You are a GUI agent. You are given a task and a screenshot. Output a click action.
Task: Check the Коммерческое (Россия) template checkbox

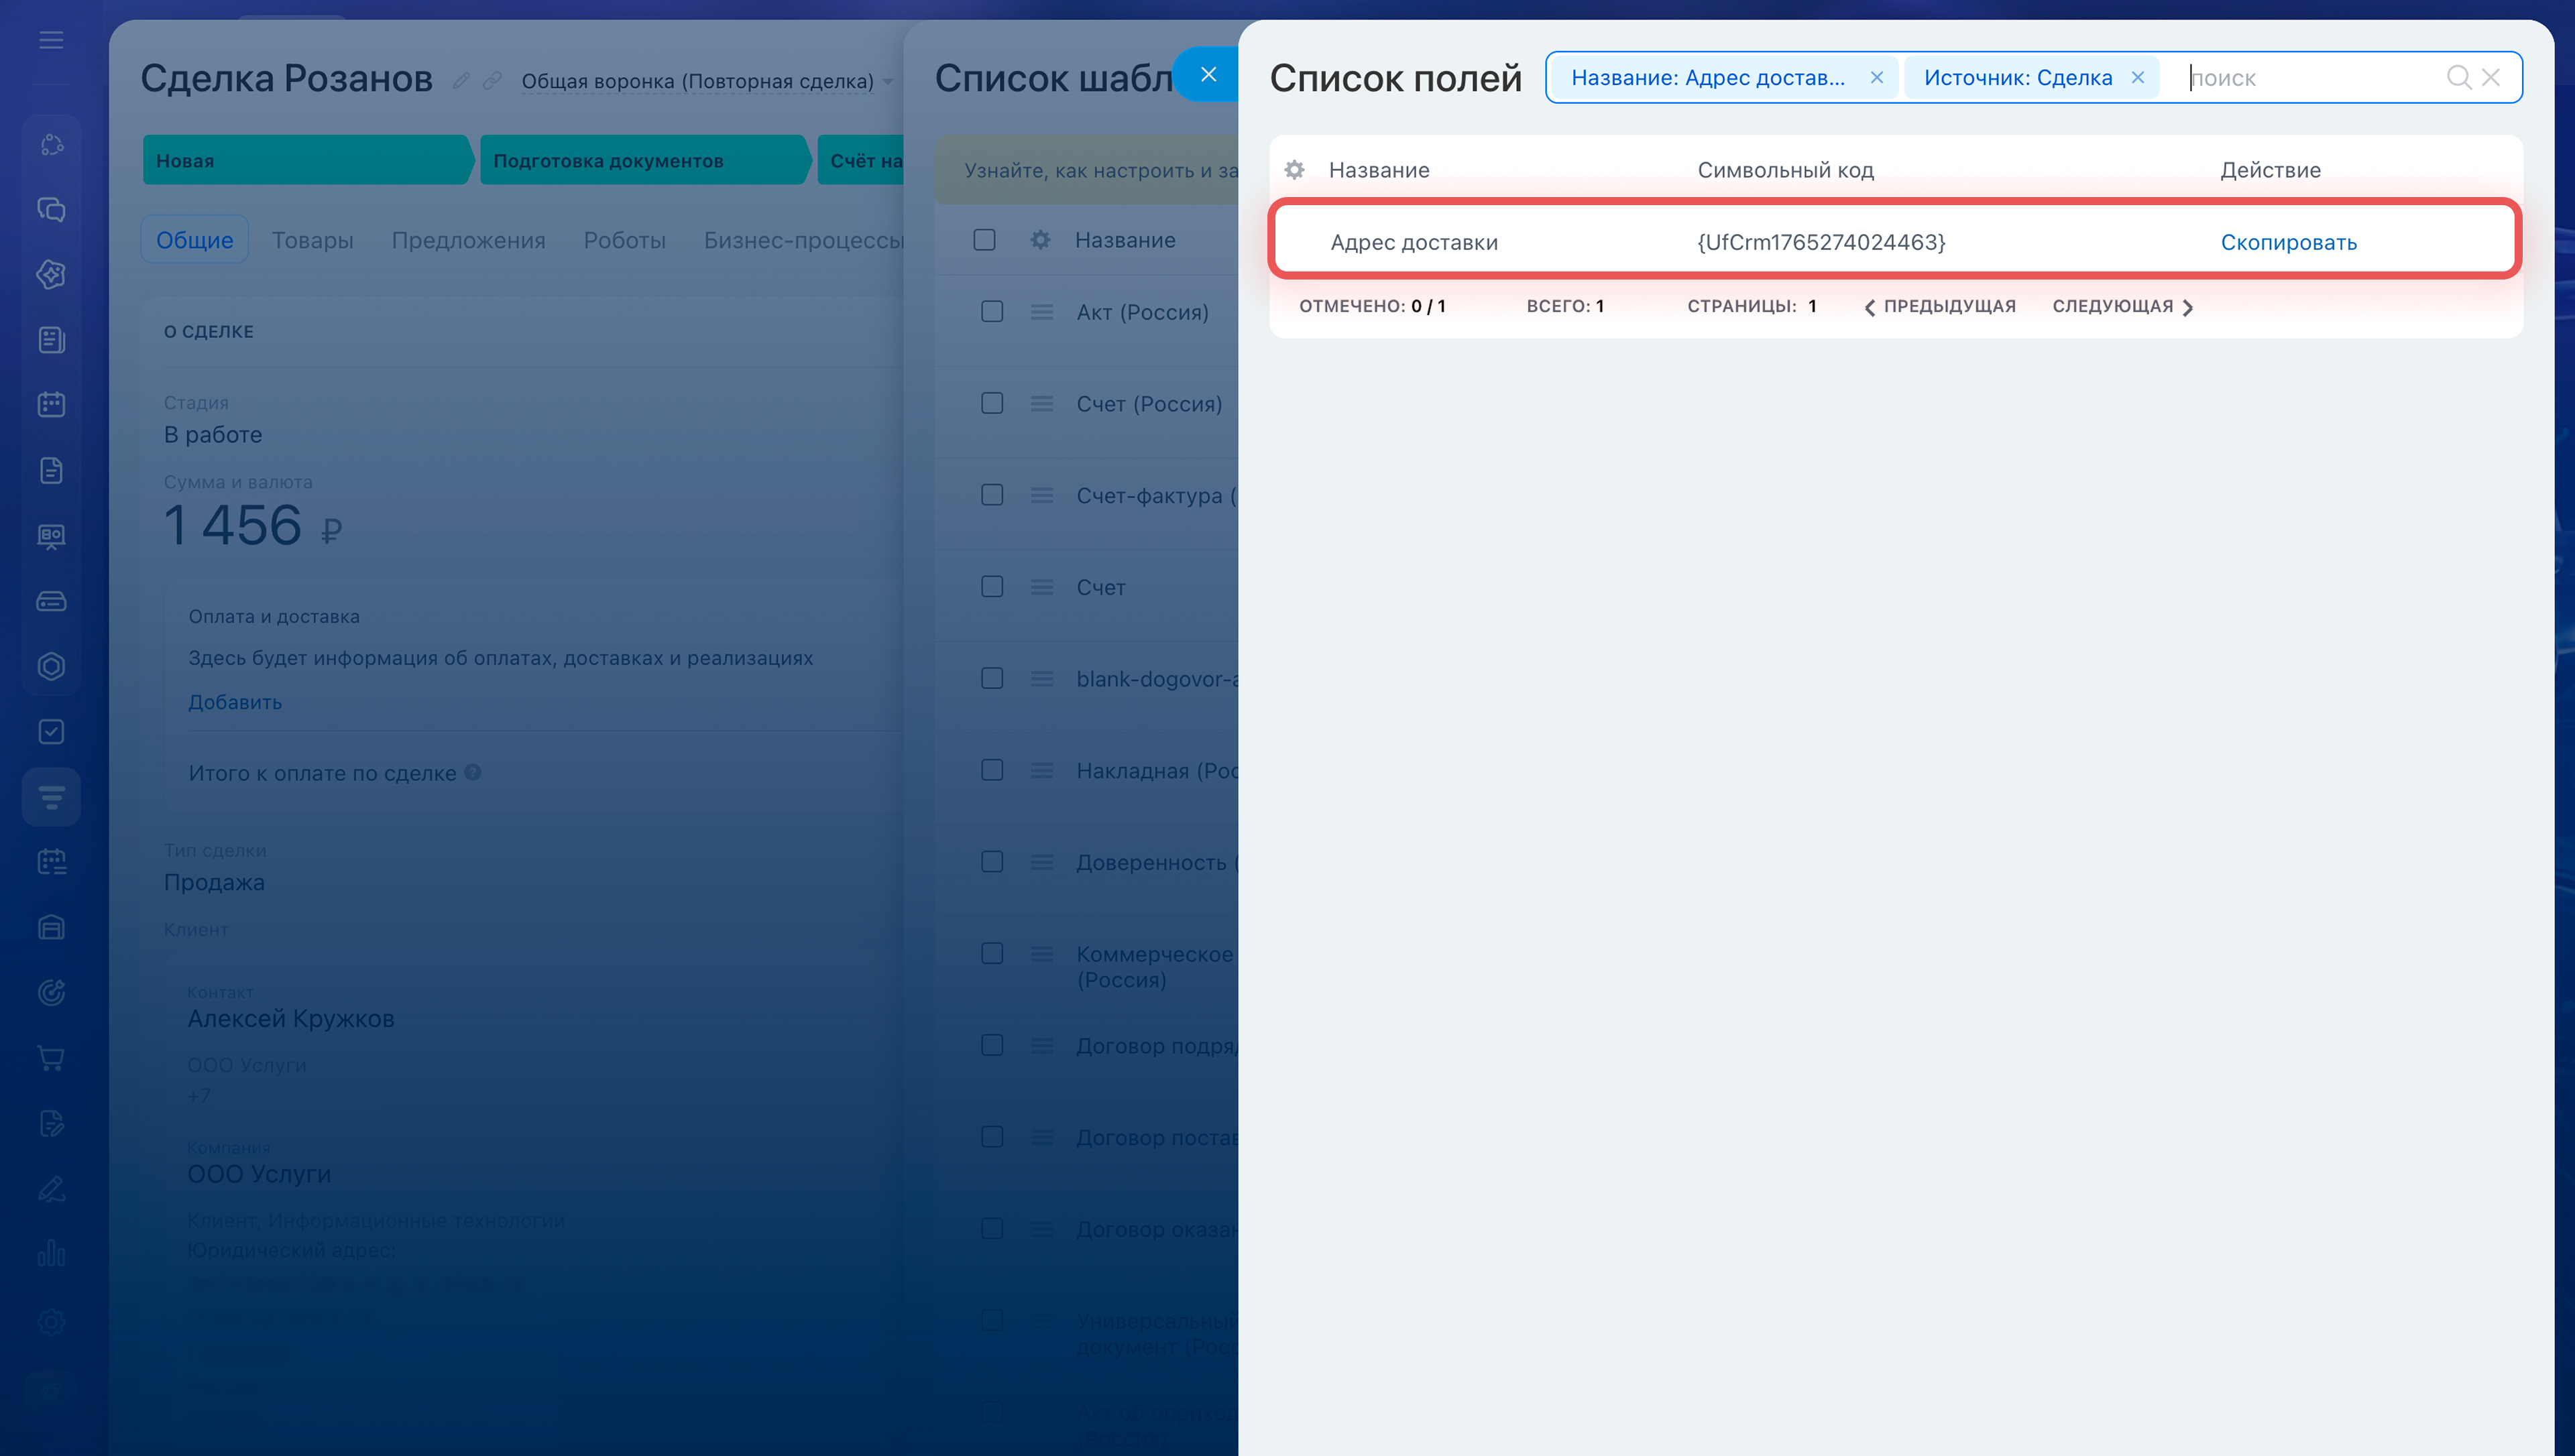click(x=992, y=954)
